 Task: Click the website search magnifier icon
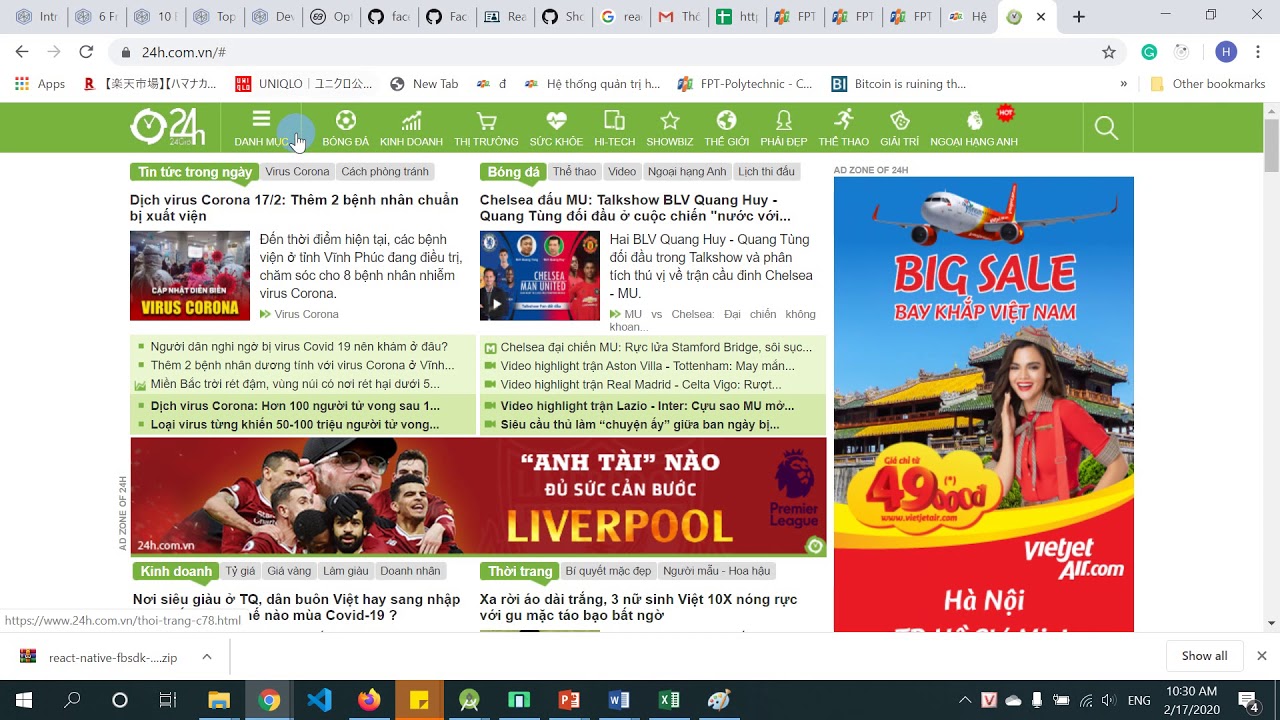(x=1106, y=128)
